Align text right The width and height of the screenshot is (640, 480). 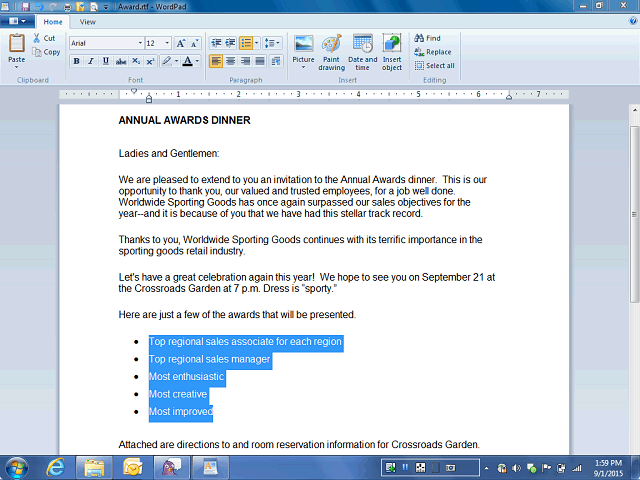(245, 61)
